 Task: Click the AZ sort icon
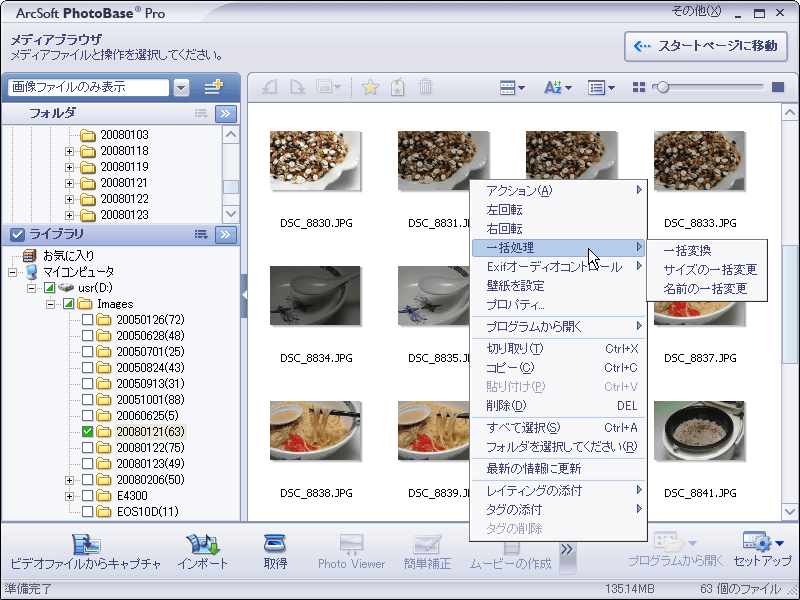pos(553,87)
